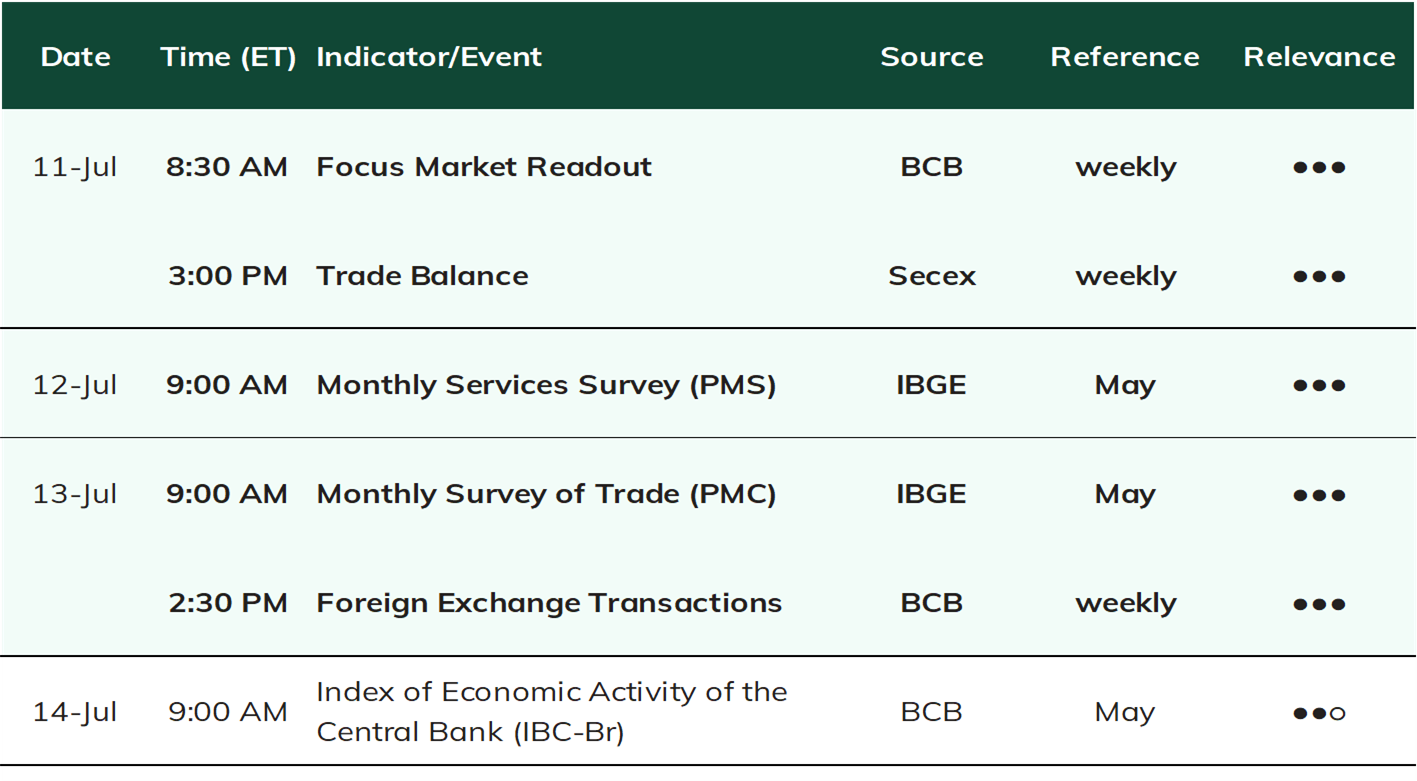1417x781 pixels.
Task: Click the Secex source cell
Action: (932, 276)
